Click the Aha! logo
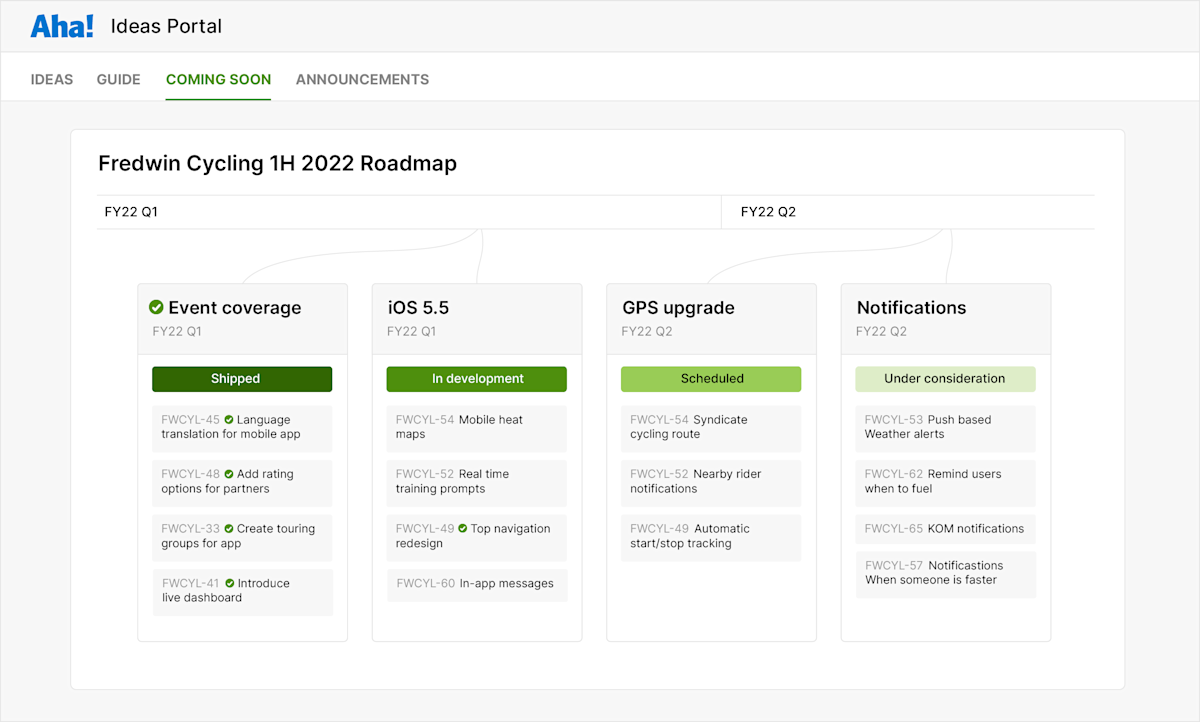 61,25
